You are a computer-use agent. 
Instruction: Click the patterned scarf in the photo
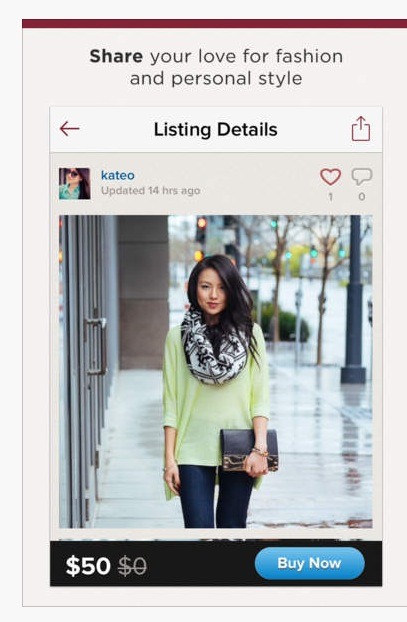click(214, 347)
